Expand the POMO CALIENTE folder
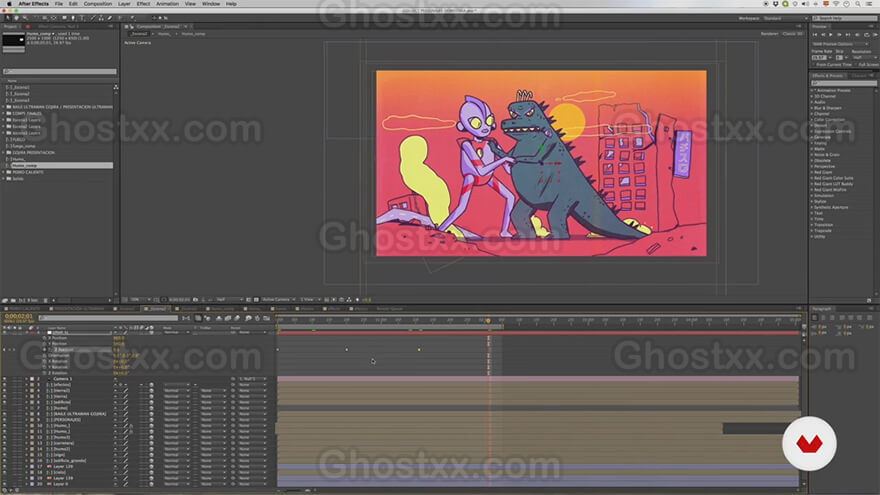 coord(3,172)
